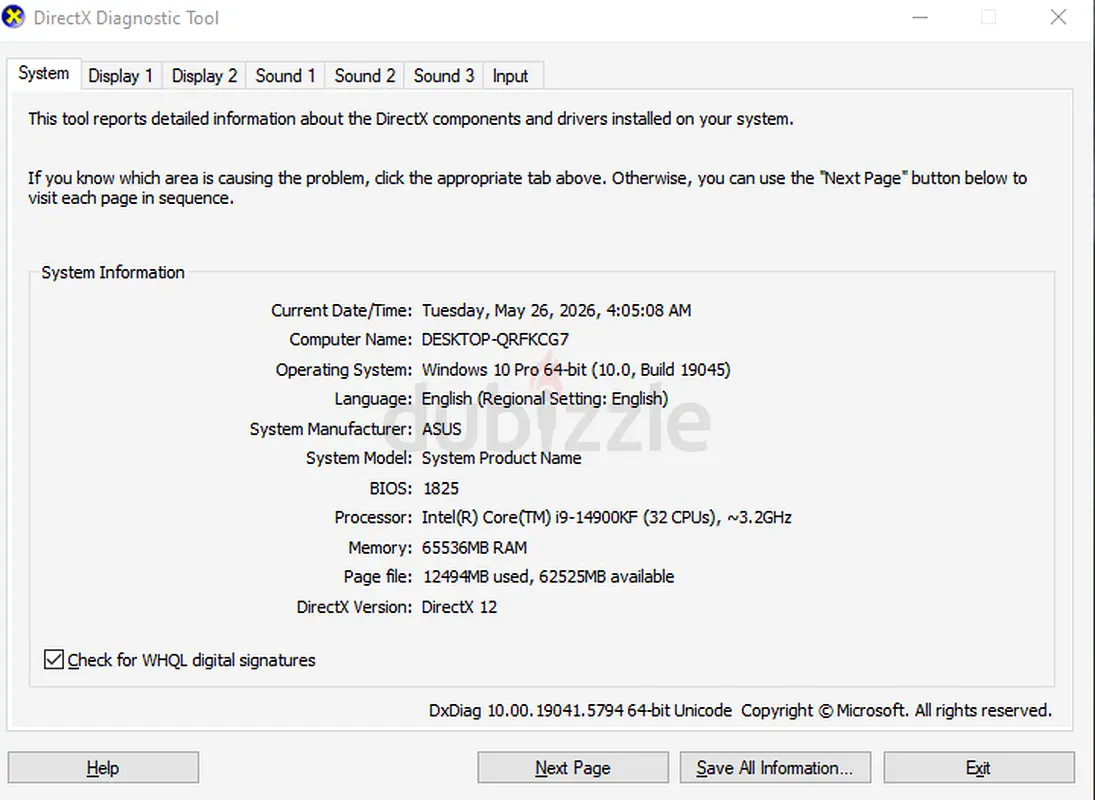Minimize the DirectX Diagnostic Tool window
The width and height of the screenshot is (1095, 800).
point(920,17)
